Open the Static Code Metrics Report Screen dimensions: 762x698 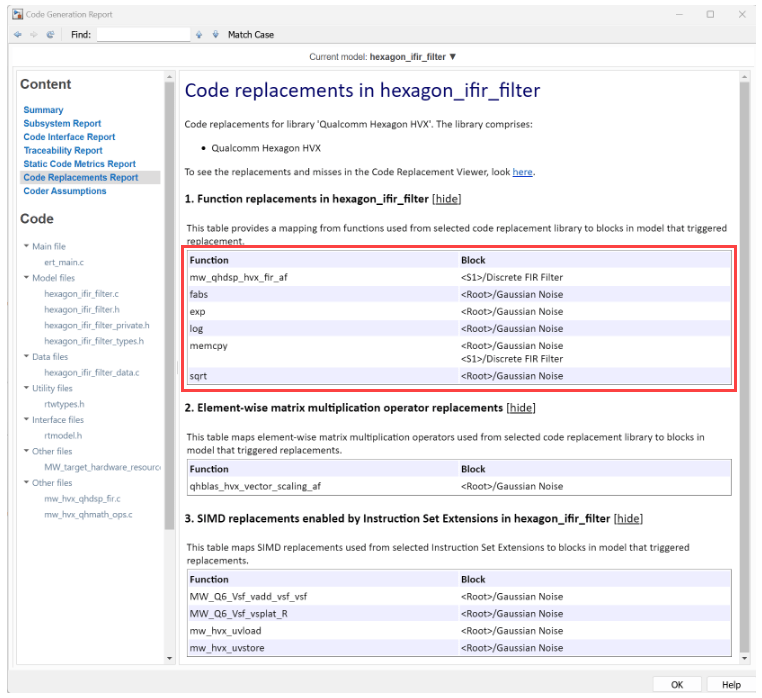(79, 164)
